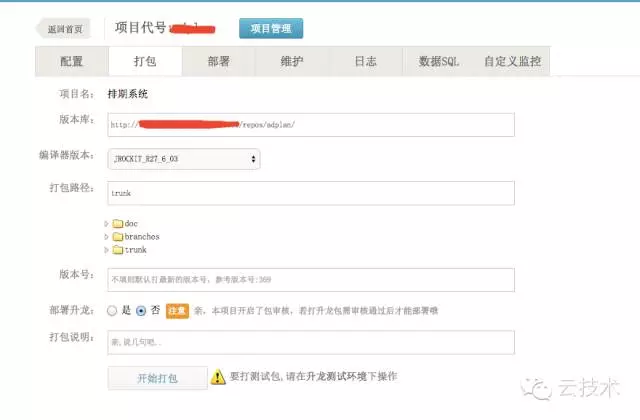640x420 pixels.
Task: Open the 日志 tab
Action: (x=366, y=61)
